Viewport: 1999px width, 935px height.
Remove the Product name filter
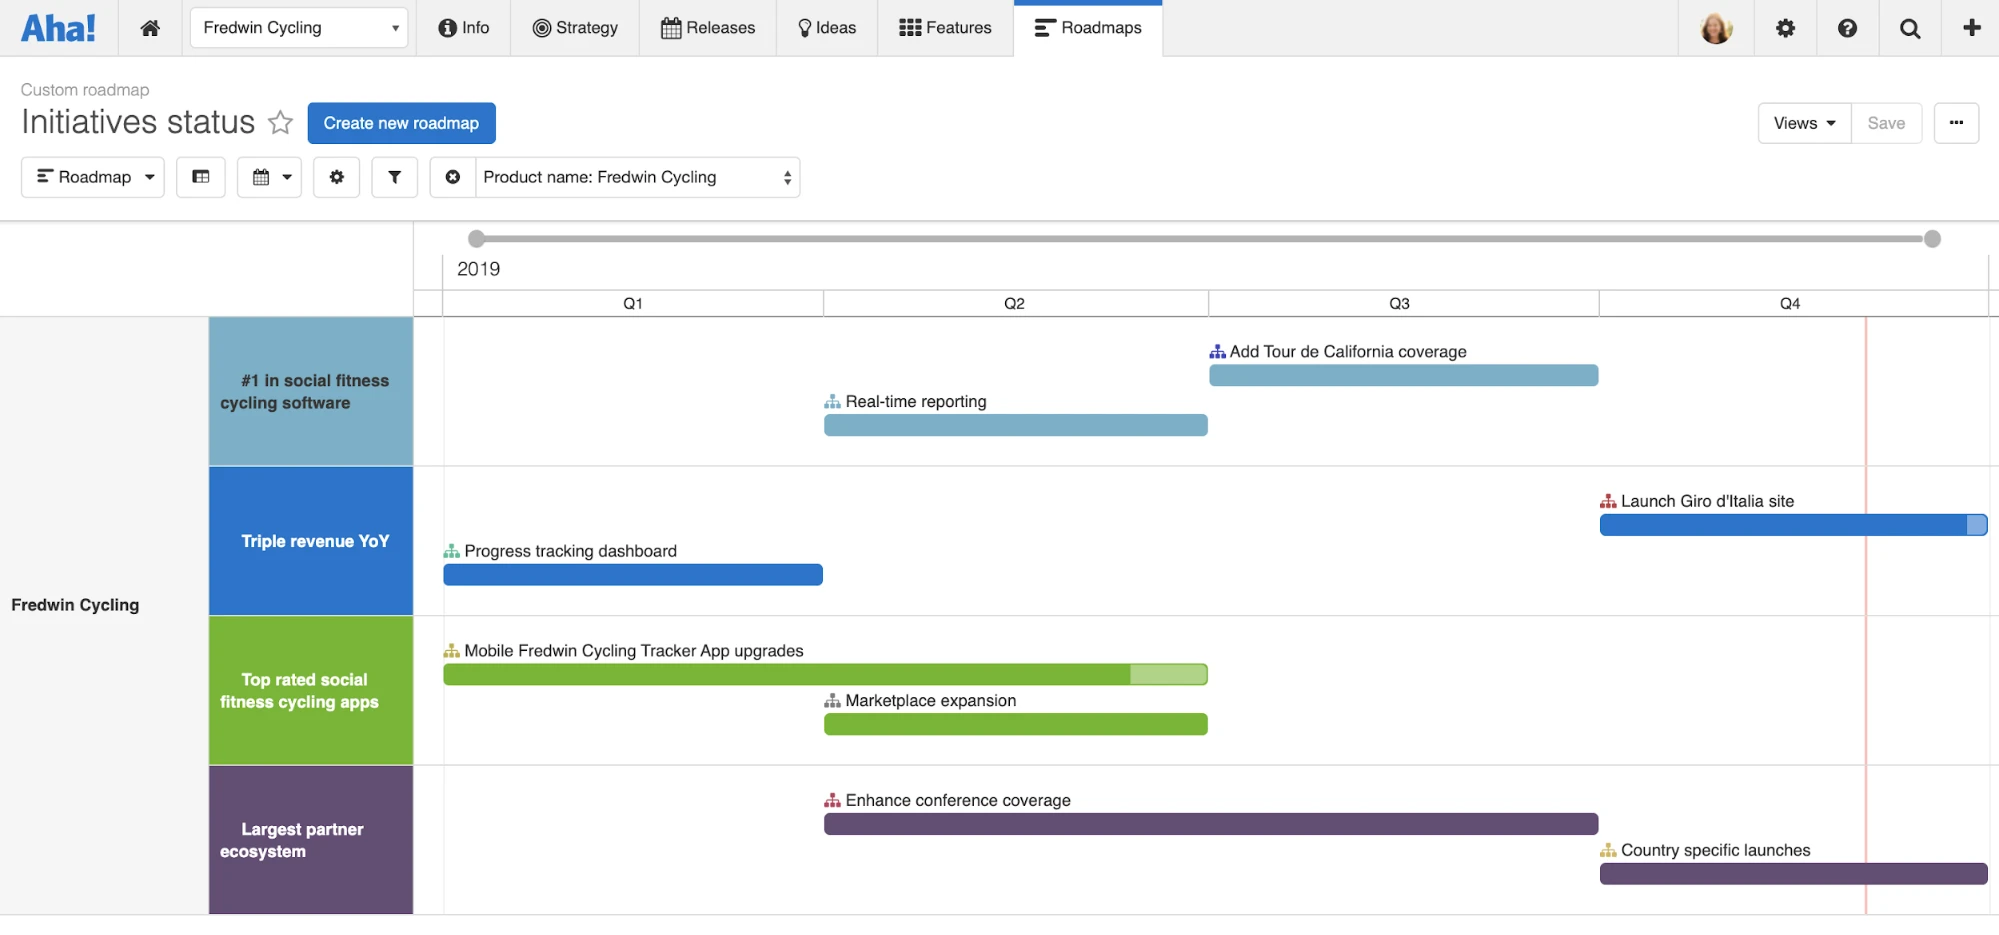pyautogui.click(x=453, y=177)
